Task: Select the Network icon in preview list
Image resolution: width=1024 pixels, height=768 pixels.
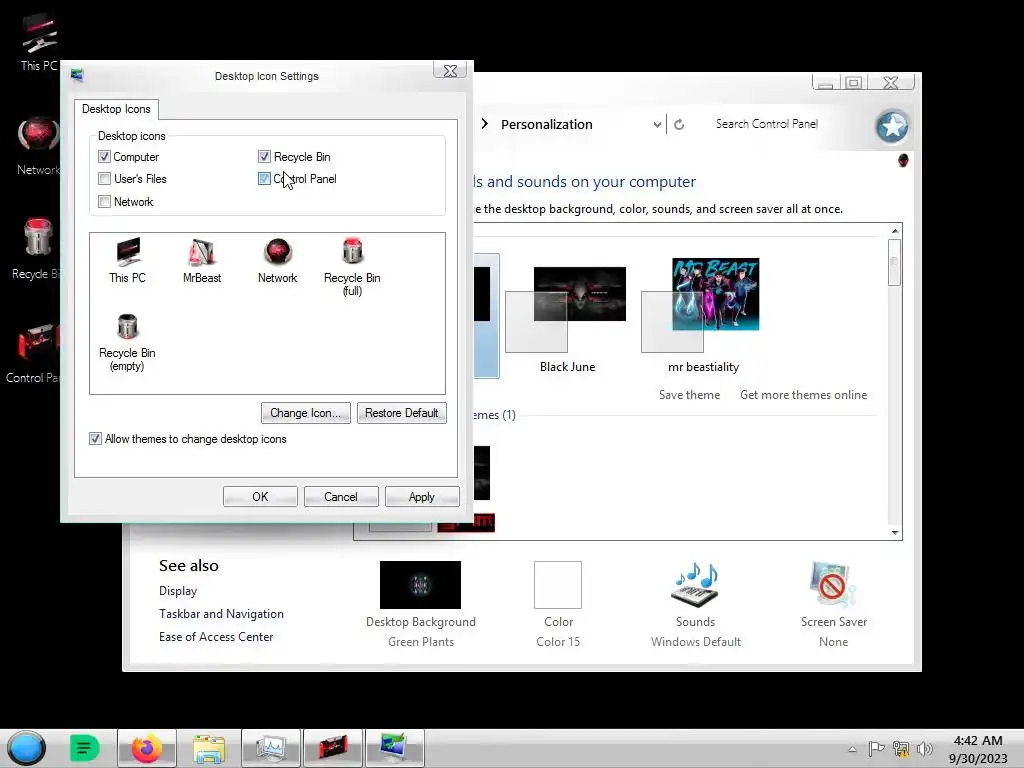Action: (278, 260)
